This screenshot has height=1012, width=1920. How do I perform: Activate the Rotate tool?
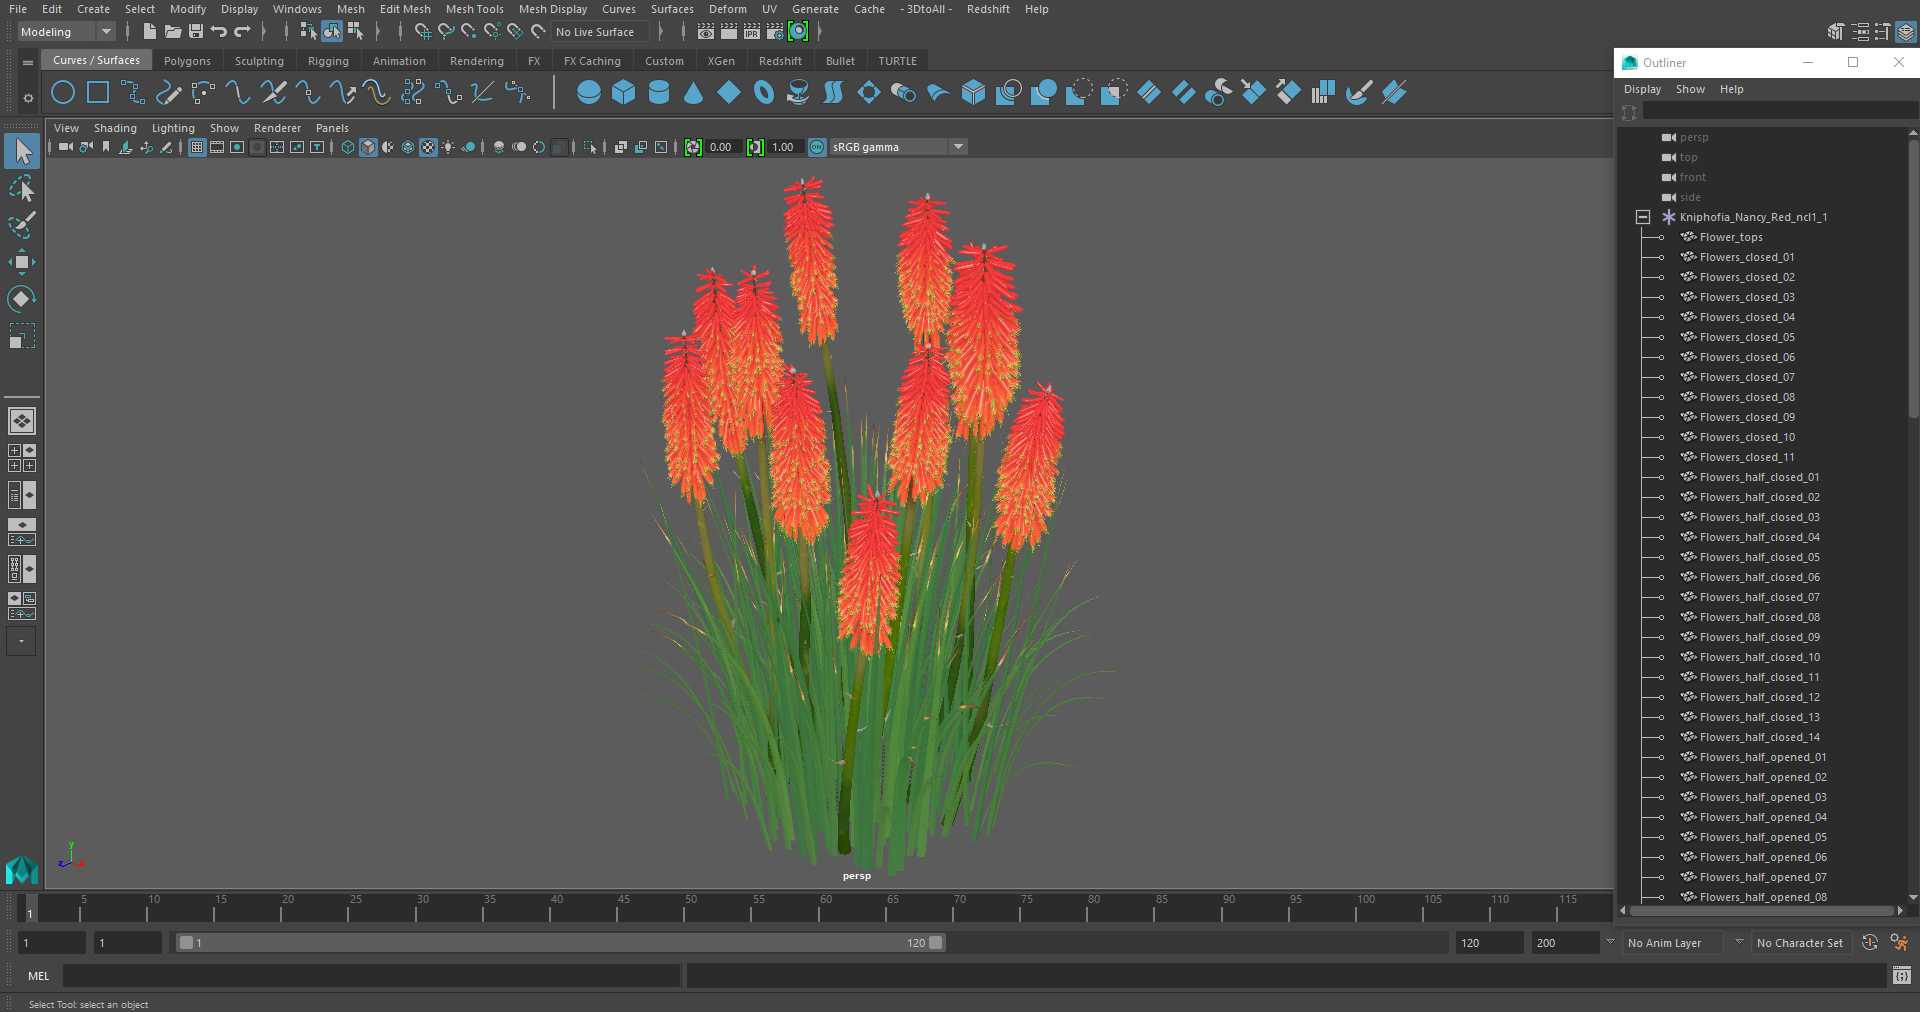pyautogui.click(x=22, y=299)
